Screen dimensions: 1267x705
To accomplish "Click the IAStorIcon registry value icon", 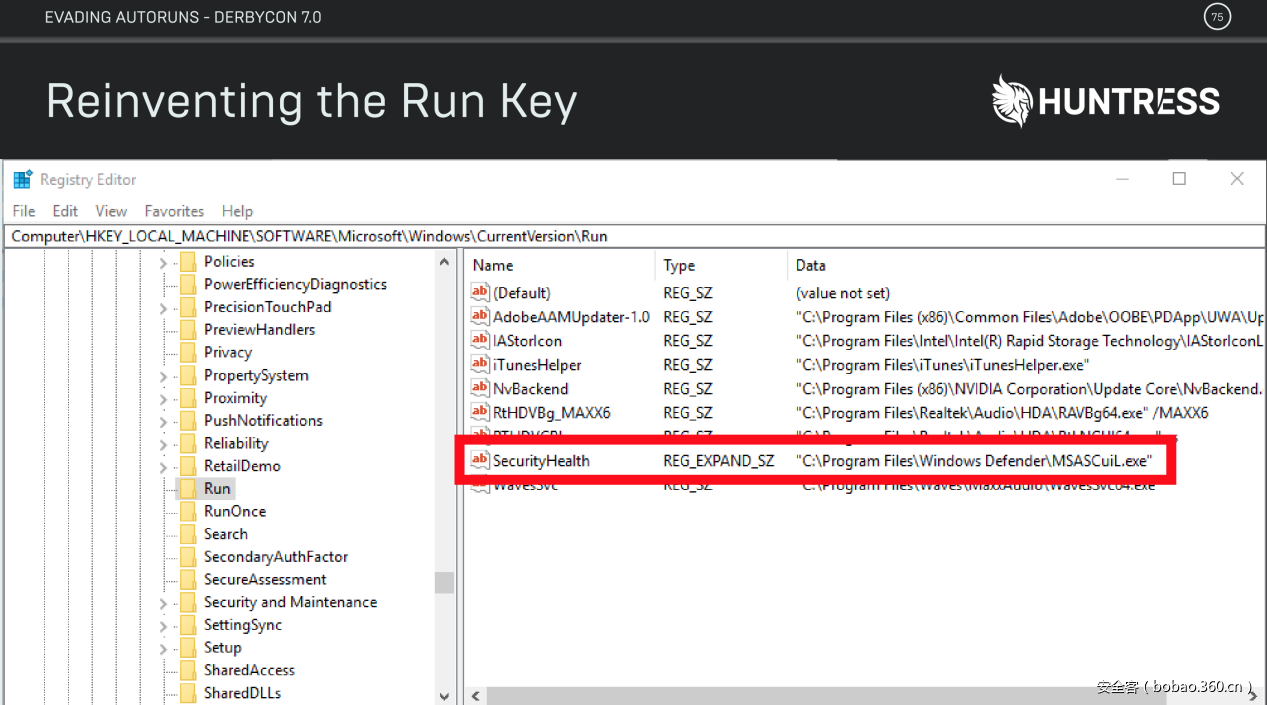I will 480,341.
